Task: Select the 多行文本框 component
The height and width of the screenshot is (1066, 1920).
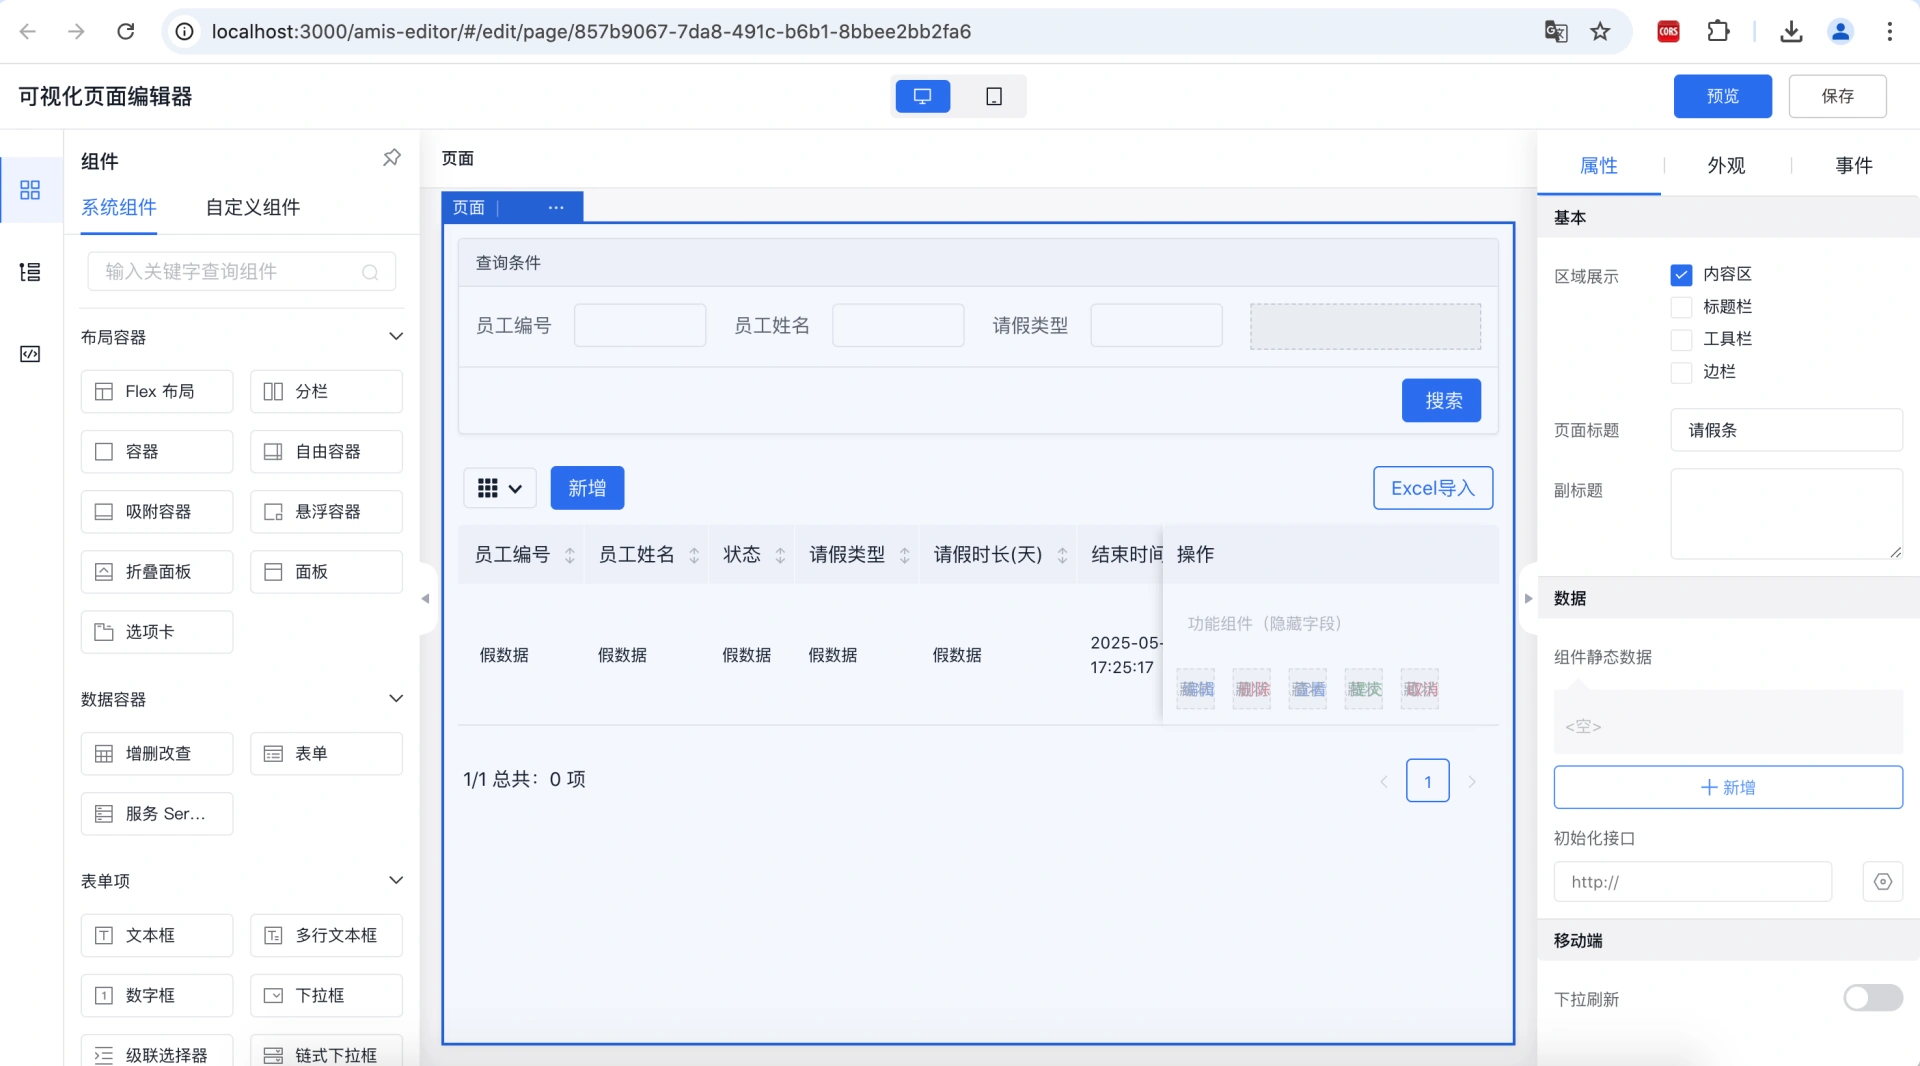Action: (326, 935)
